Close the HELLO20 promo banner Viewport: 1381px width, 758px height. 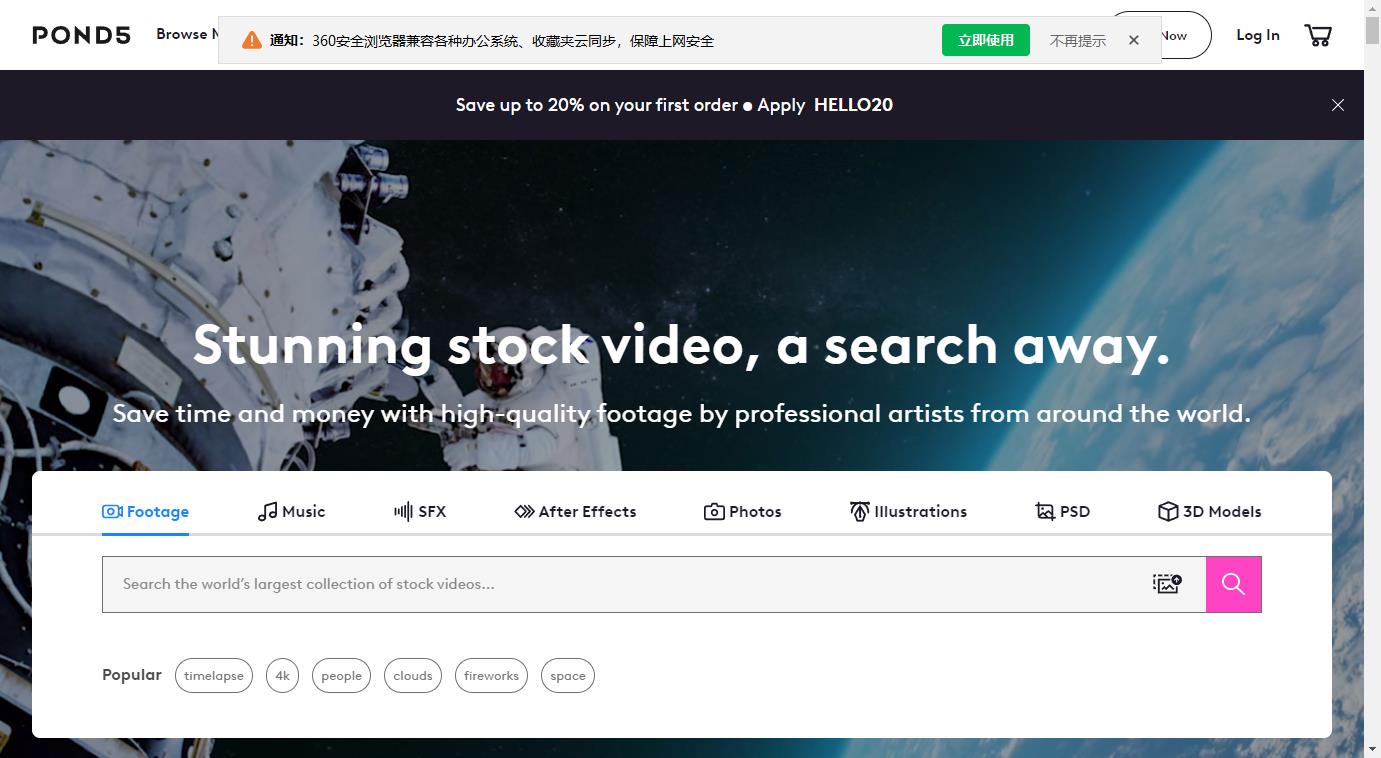[x=1337, y=105]
